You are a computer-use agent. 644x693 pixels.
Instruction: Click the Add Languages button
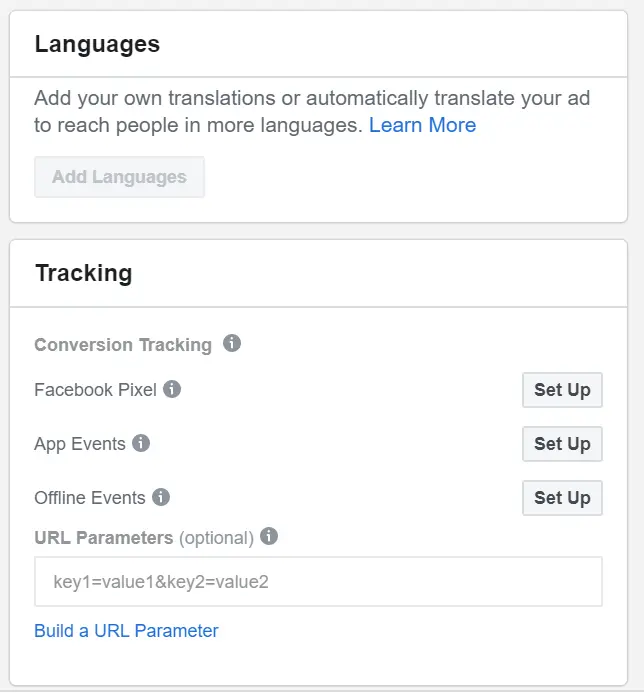click(119, 177)
